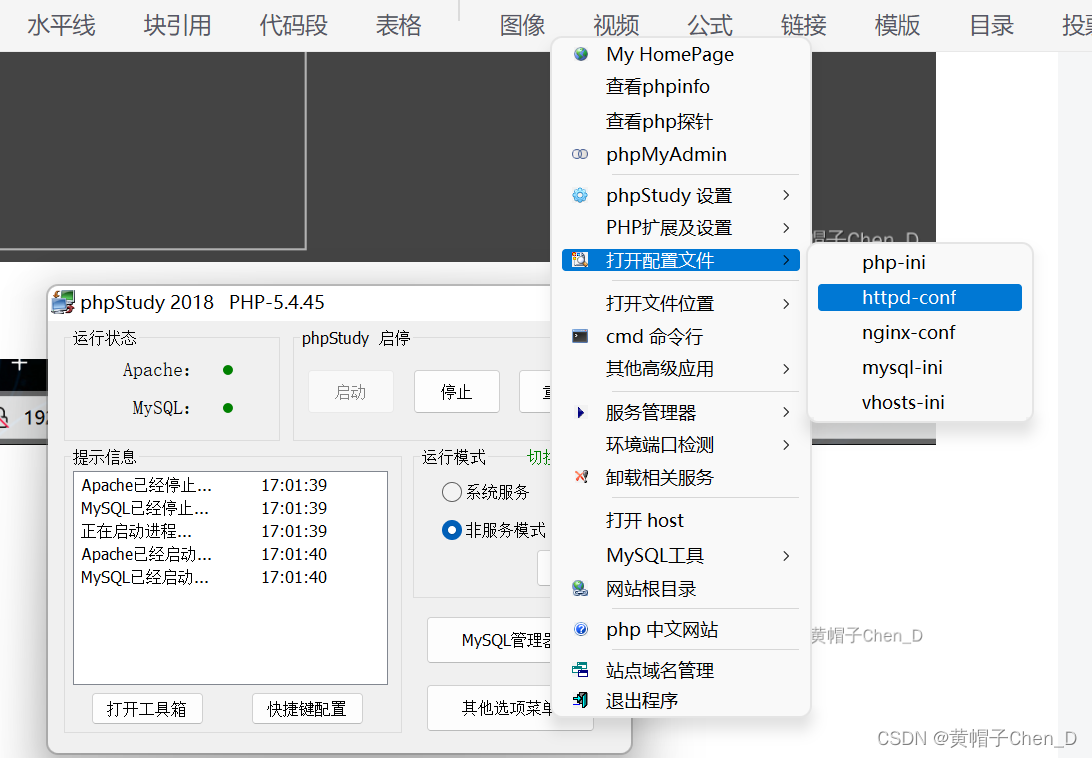Click 模版 in the editor toolbar
Image resolution: width=1092 pixels, height=758 pixels.
[x=898, y=26]
